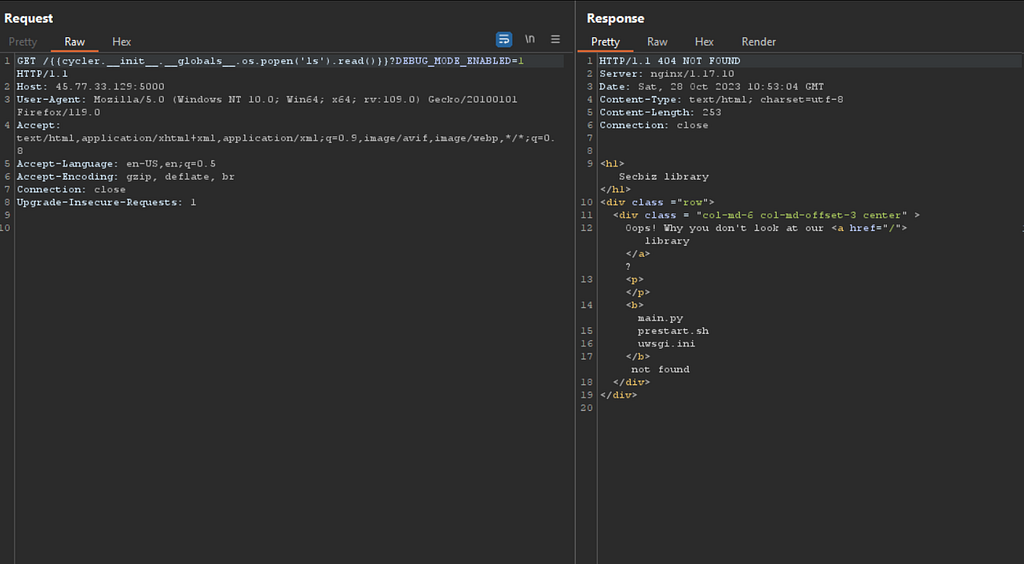Click the response Connection: close header
This screenshot has width=1024, height=564.
[x=654, y=125]
